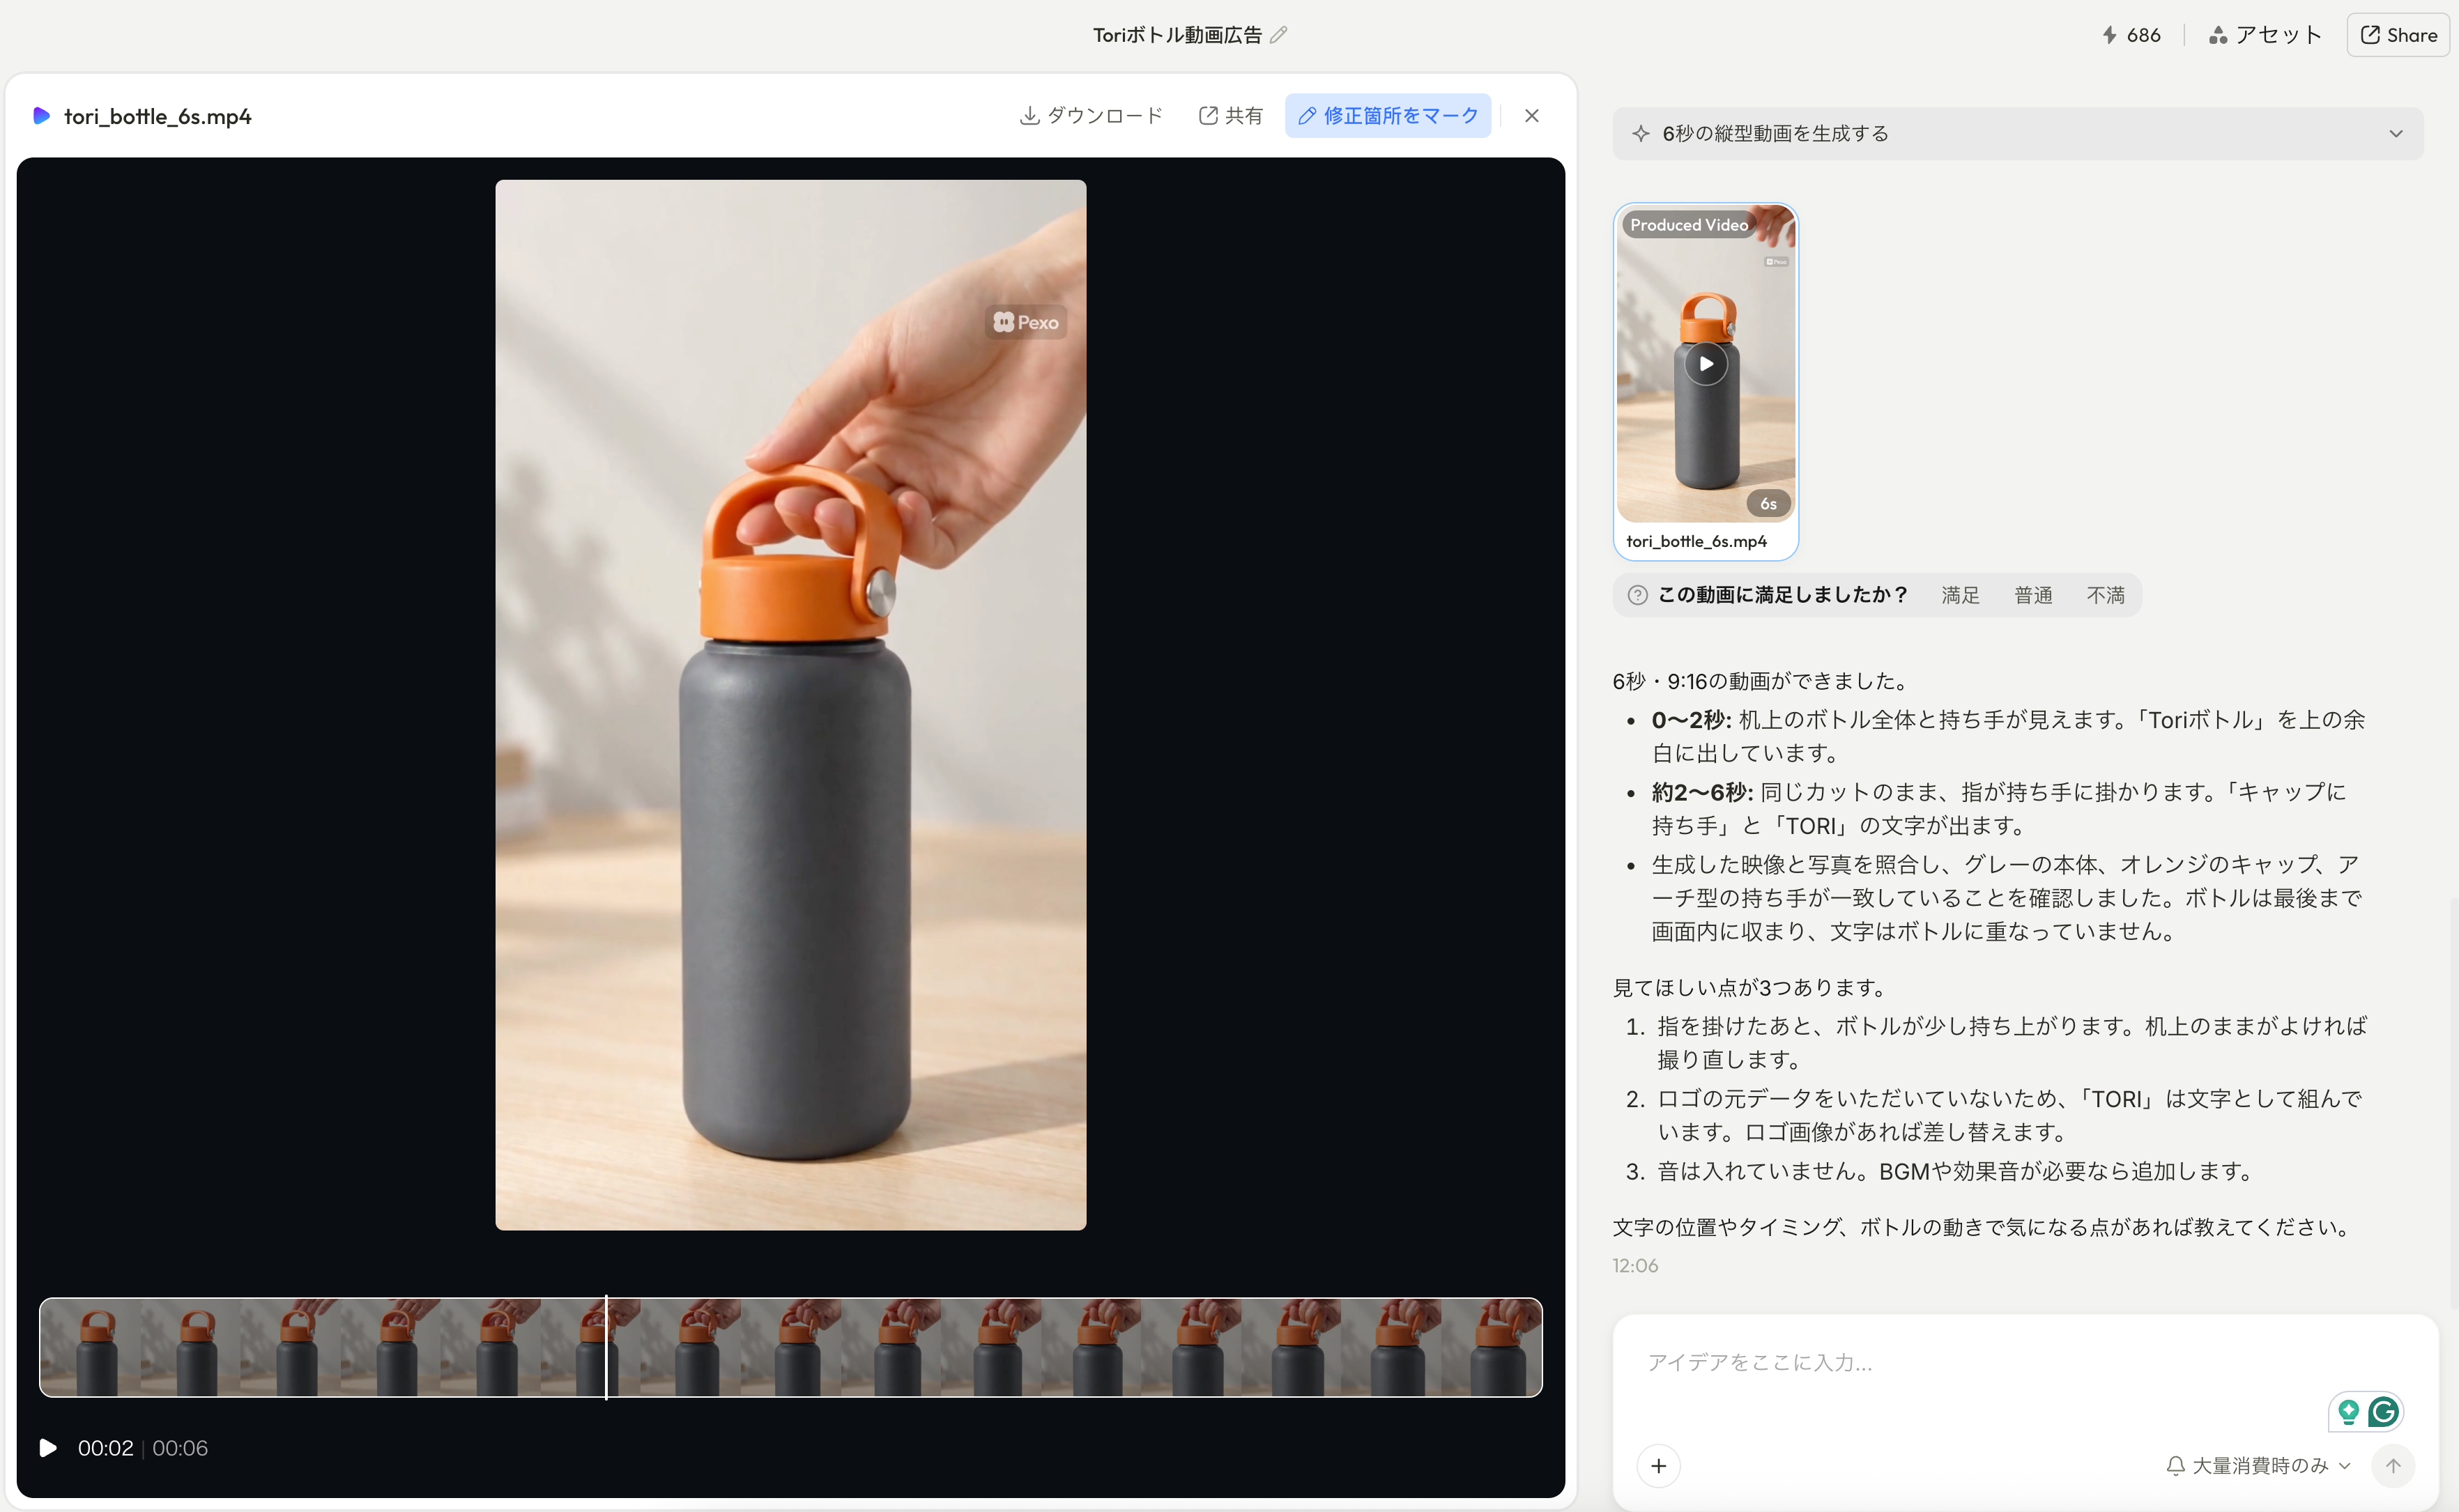The image size is (2459, 1512).
Task: Play the video with the play button
Action: [47, 1448]
